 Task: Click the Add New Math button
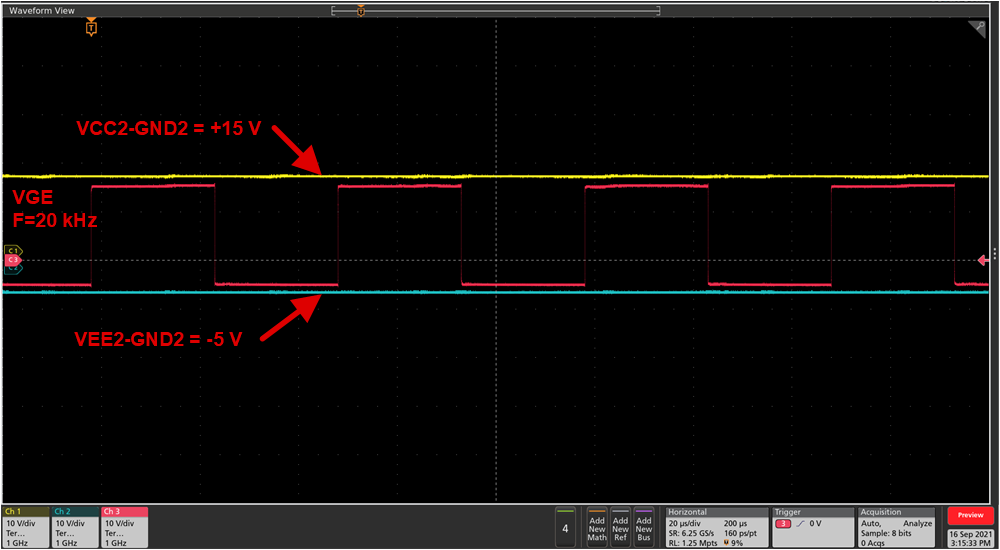[x=597, y=526]
